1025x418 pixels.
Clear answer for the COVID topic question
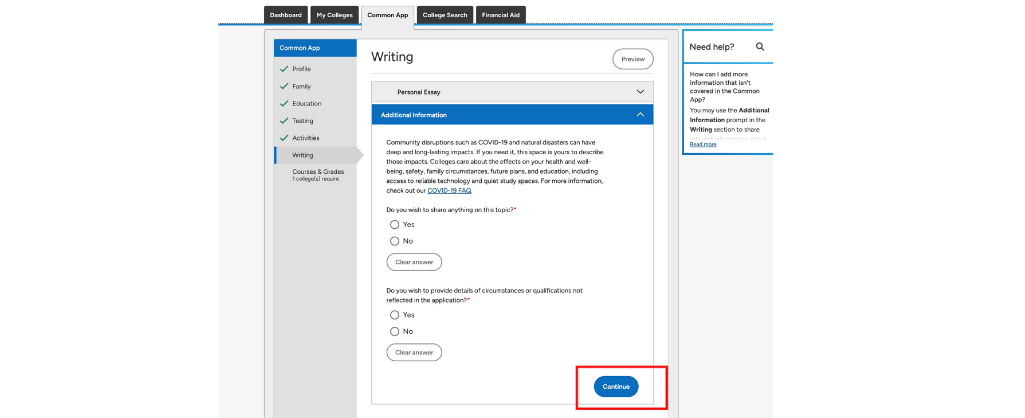[x=414, y=262]
